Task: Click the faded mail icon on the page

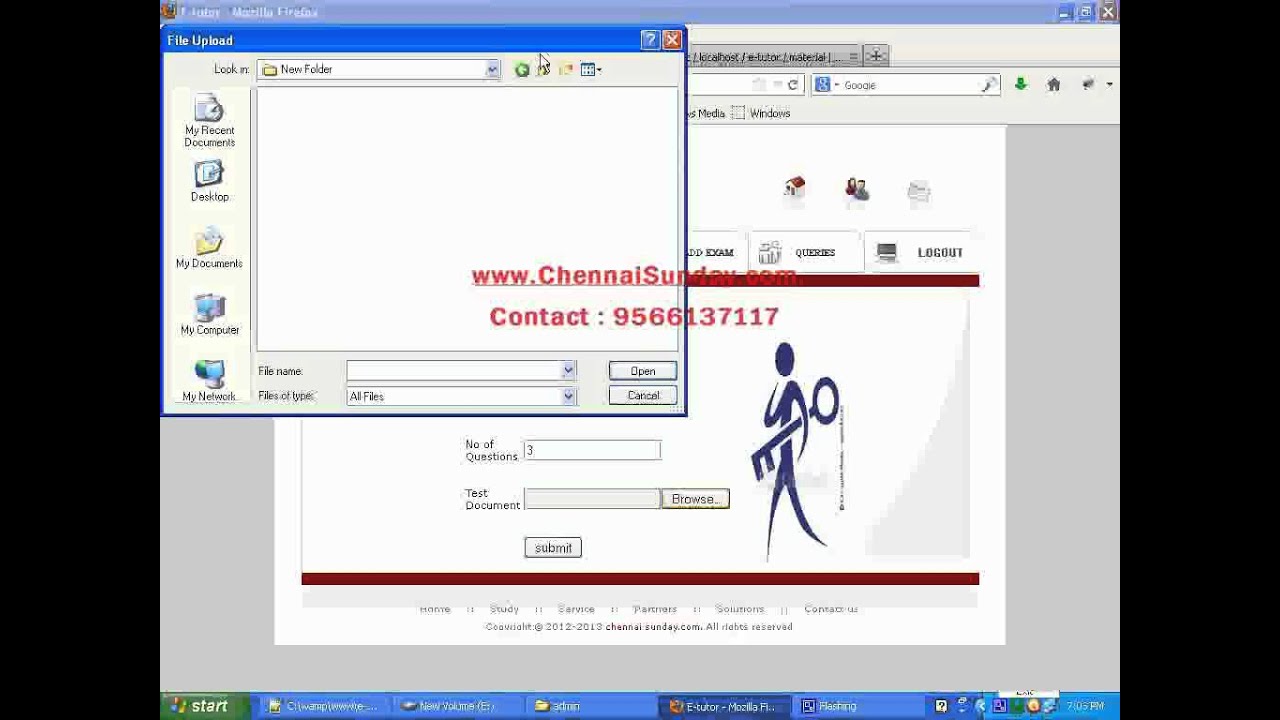Action: (919, 190)
